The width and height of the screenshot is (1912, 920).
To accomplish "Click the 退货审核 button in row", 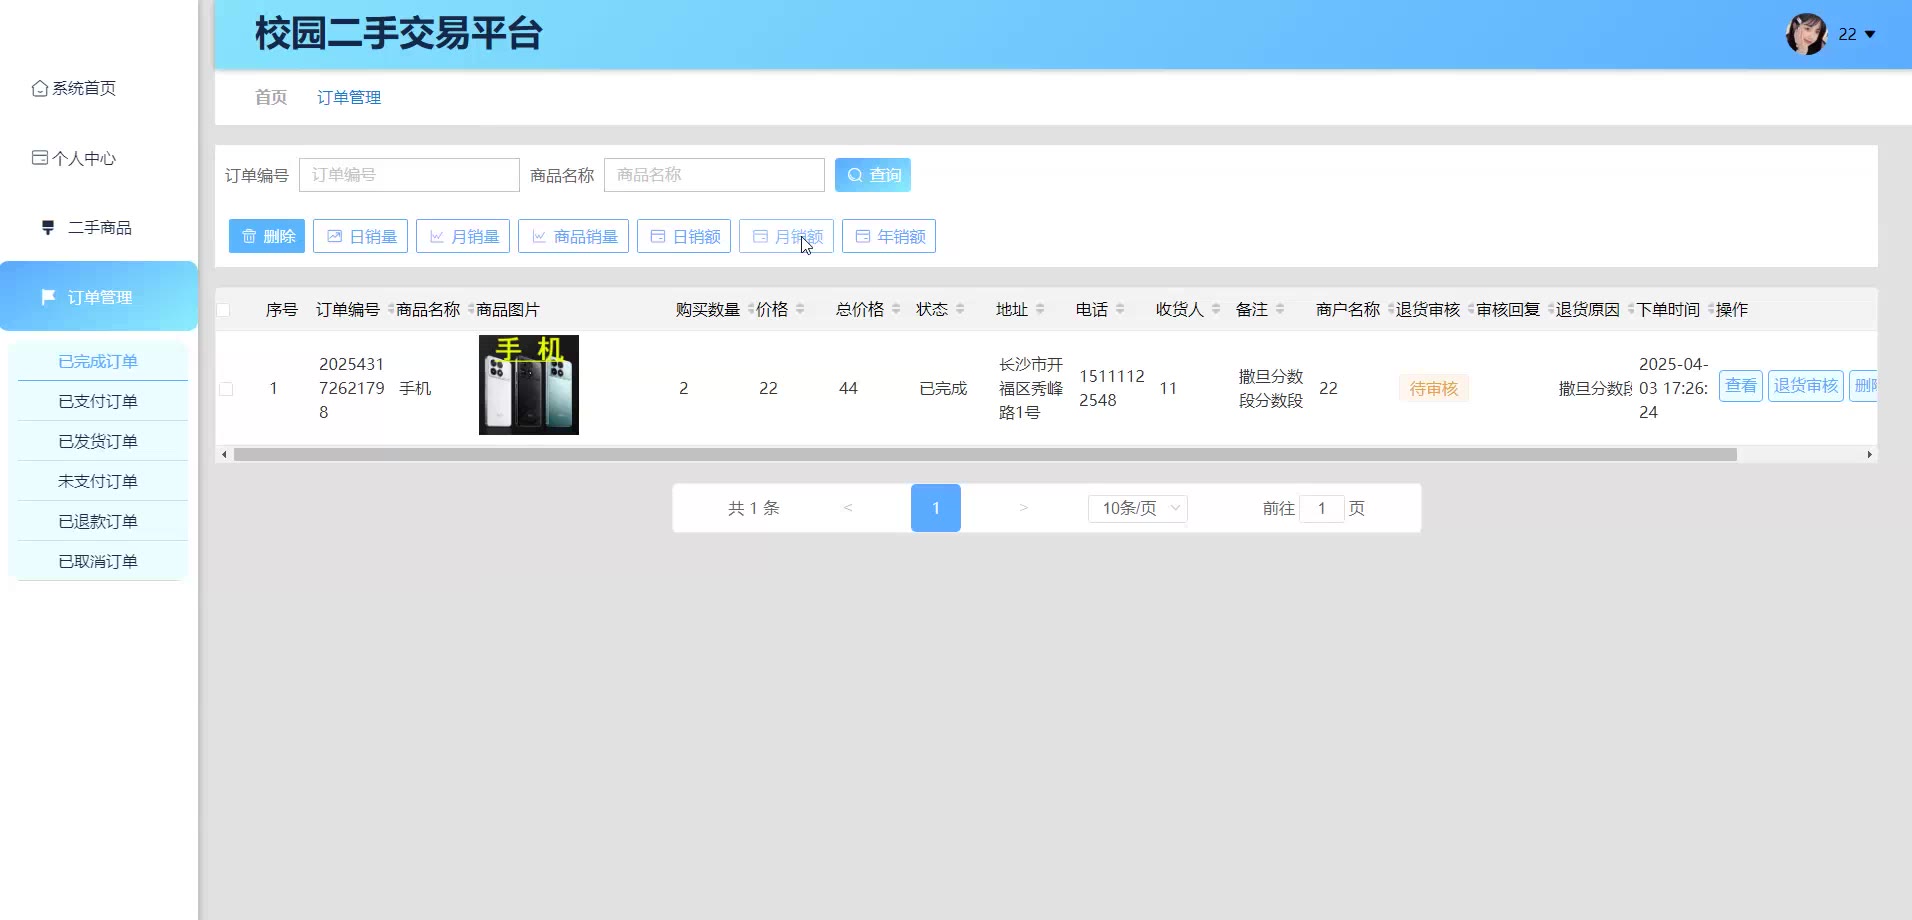I will tap(1805, 386).
